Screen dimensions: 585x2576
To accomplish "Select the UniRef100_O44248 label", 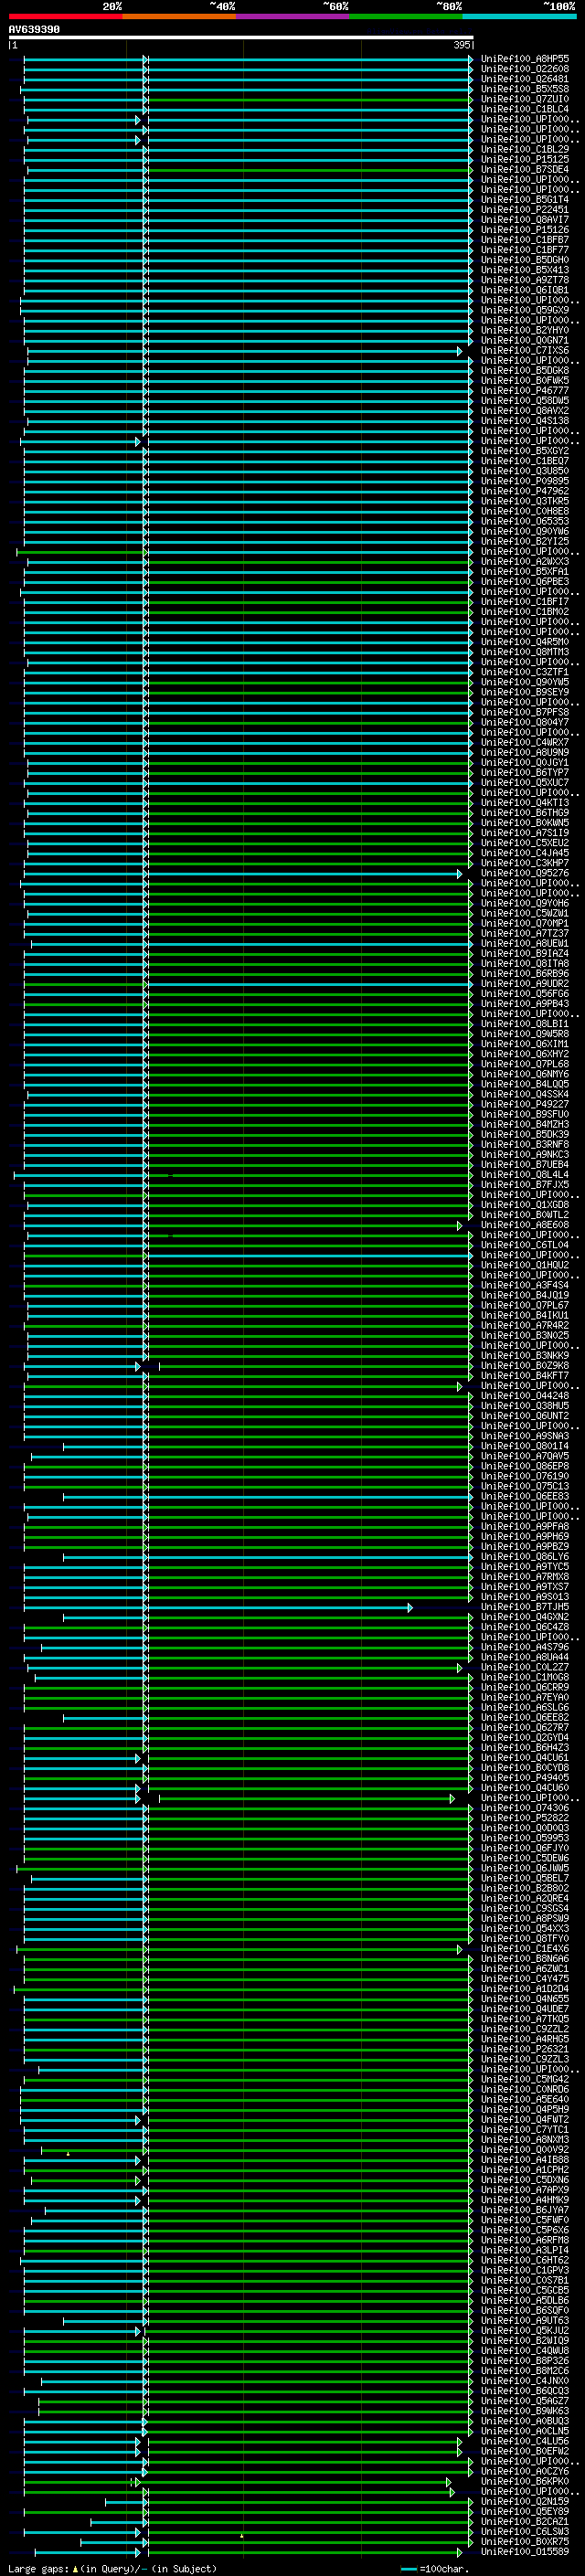I will point(525,1395).
